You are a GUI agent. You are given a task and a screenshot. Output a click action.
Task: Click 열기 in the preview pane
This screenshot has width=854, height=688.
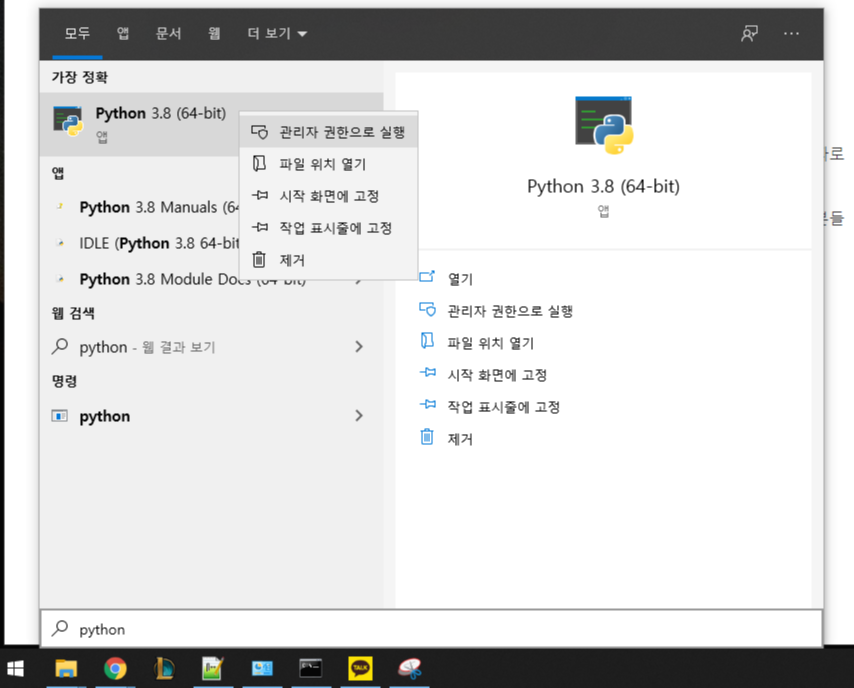click(x=460, y=279)
